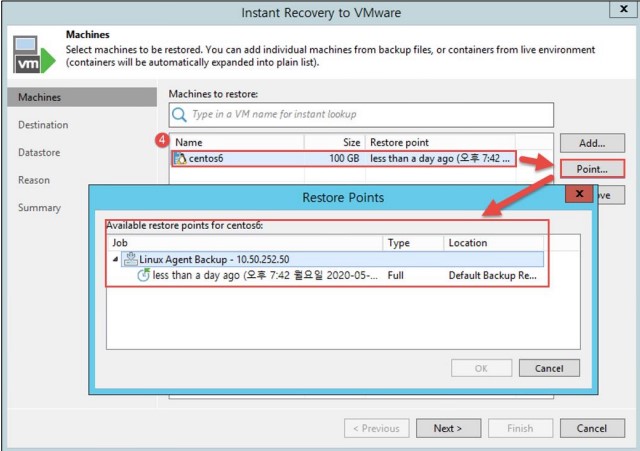Click the centos6 Linux penguin icon
This screenshot has width=640, height=451.
(x=180, y=158)
